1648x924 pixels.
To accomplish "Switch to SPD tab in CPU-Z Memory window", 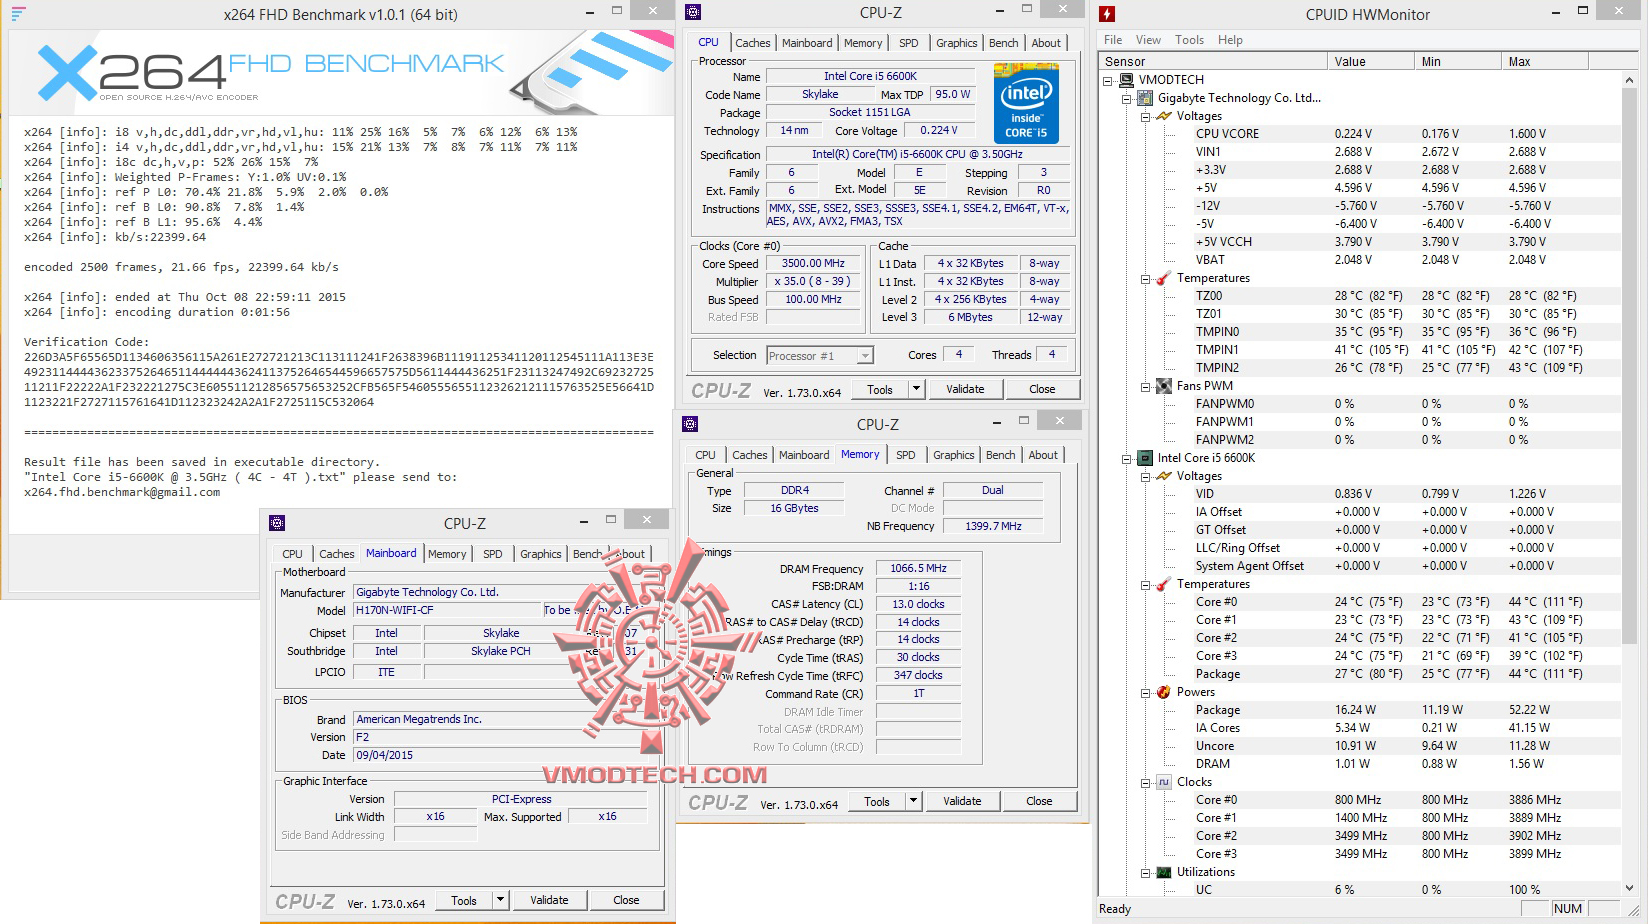I will click(906, 455).
